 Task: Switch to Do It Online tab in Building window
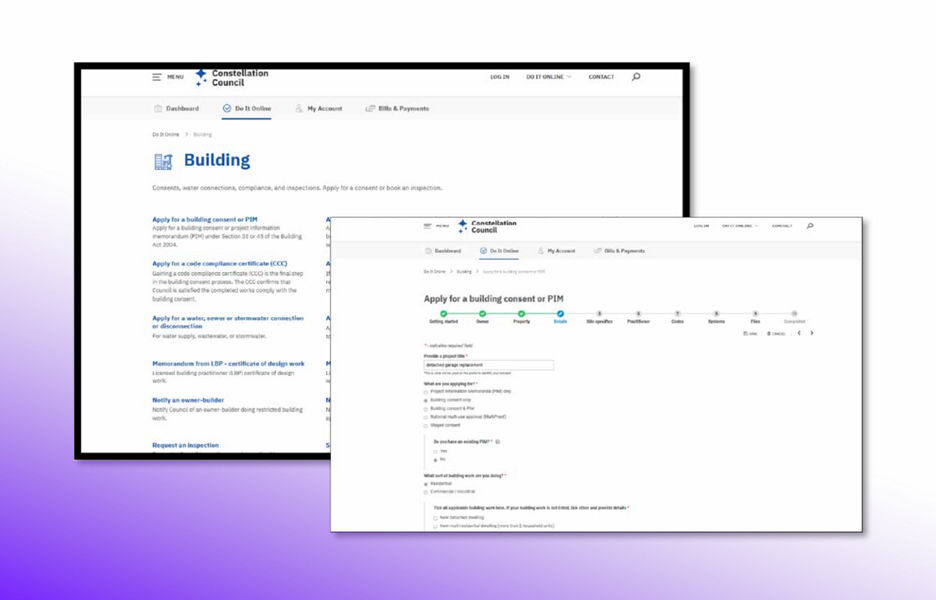pyautogui.click(x=247, y=109)
